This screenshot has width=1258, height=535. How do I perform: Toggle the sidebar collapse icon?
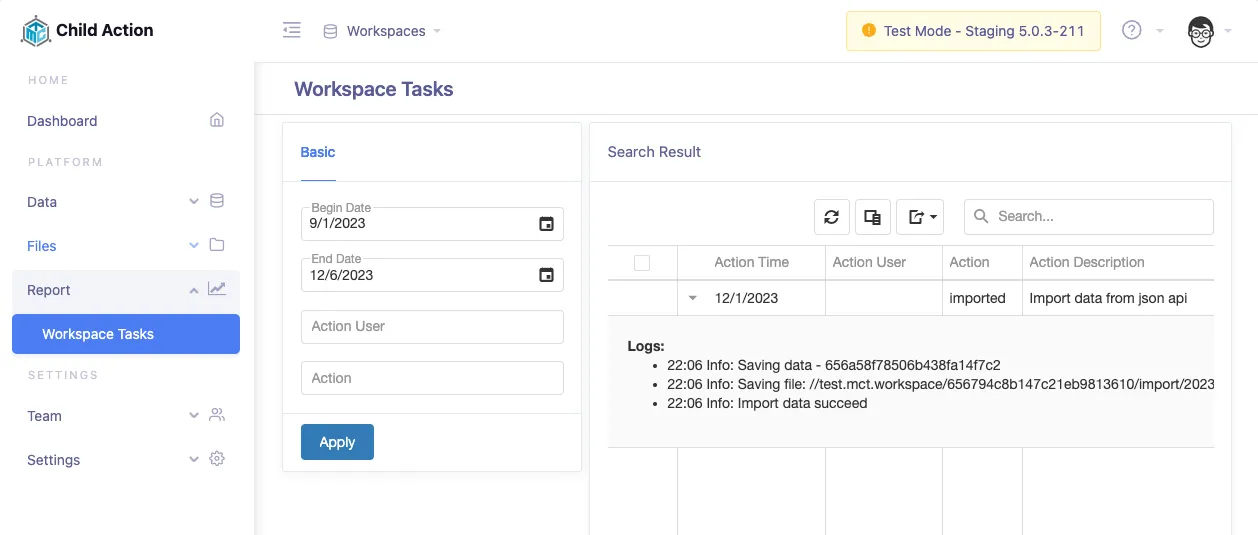(292, 31)
